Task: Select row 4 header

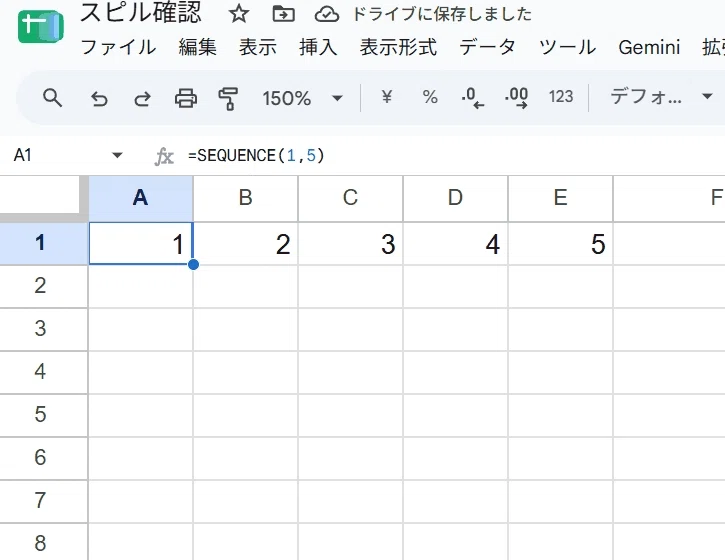Action: pos(43,372)
